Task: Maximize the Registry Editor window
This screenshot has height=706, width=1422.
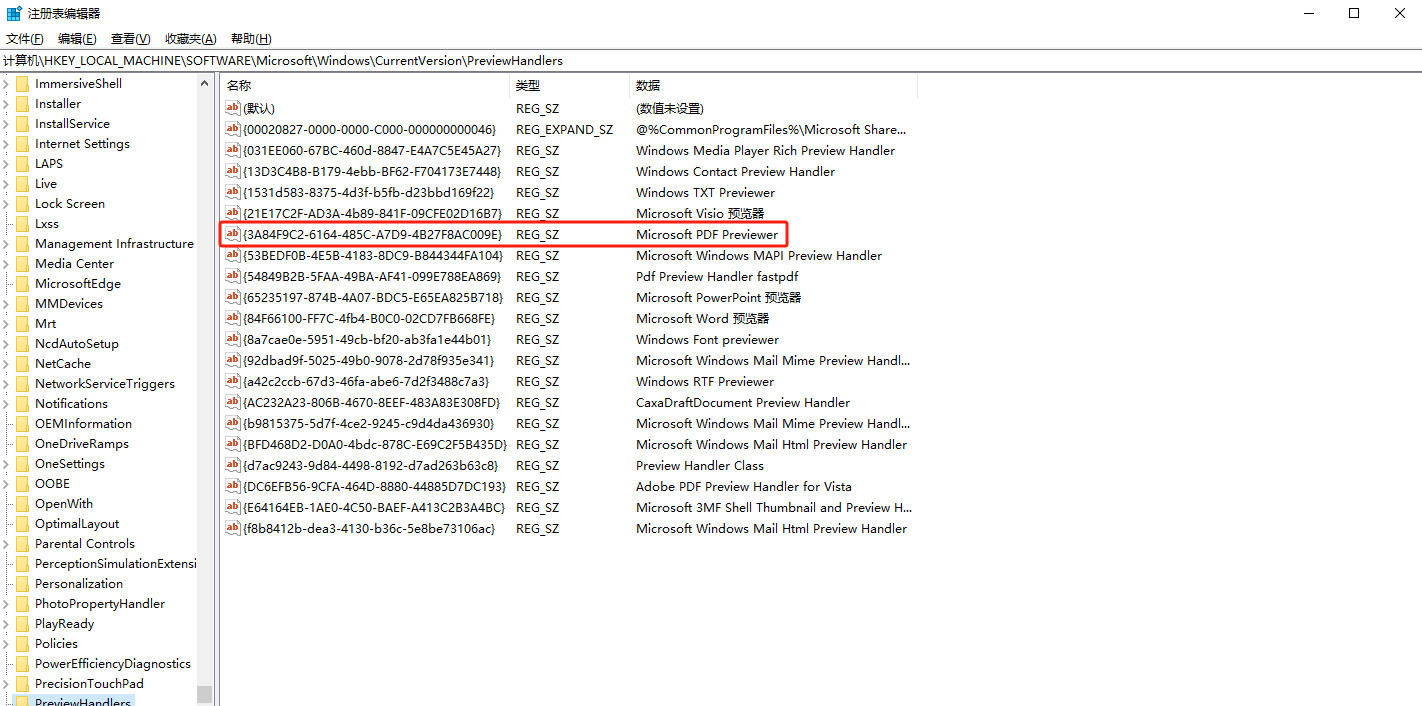Action: tap(1353, 13)
